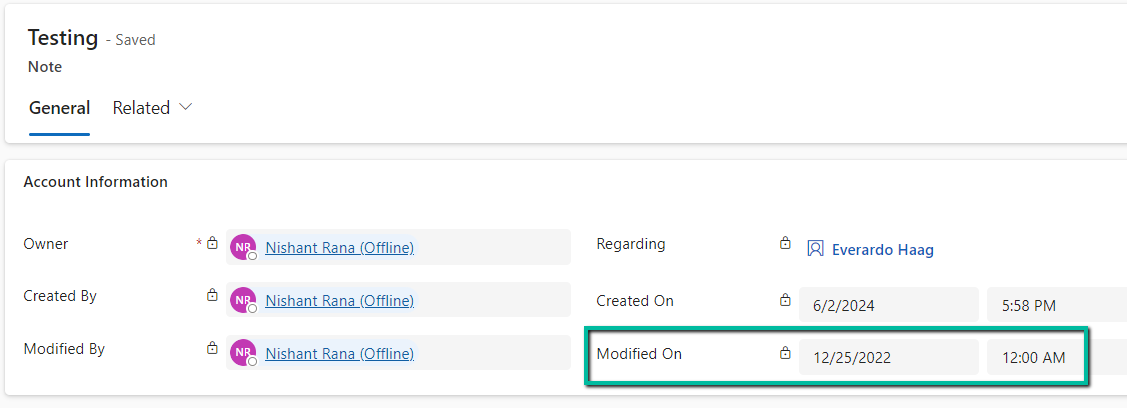Click the lock icon beside Regarding
The width and height of the screenshot is (1127, 408).
(x=785, y=243)
